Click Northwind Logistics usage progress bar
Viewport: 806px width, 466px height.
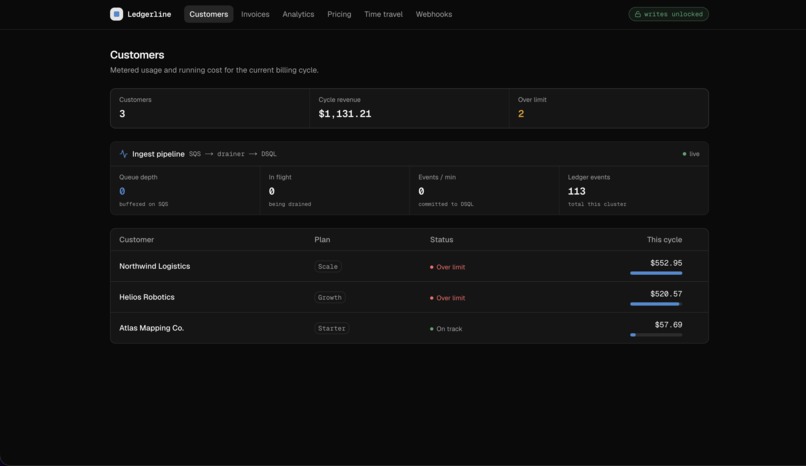click(656, 273)
